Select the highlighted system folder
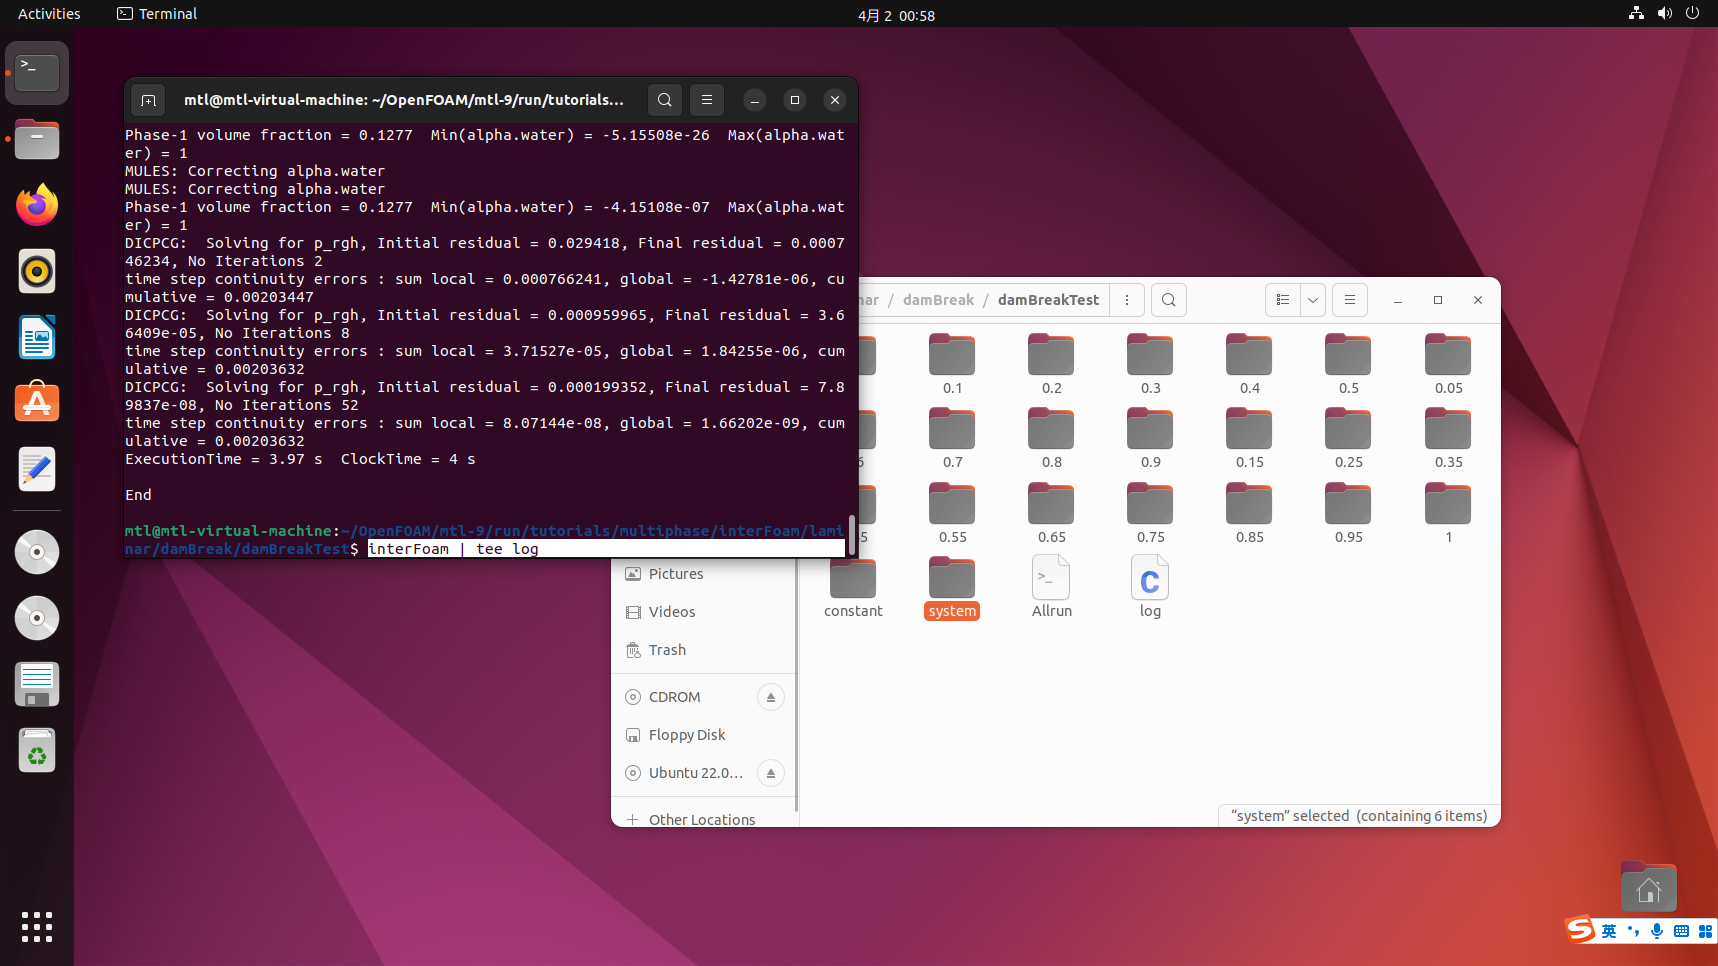 click(x=952, y=588)
